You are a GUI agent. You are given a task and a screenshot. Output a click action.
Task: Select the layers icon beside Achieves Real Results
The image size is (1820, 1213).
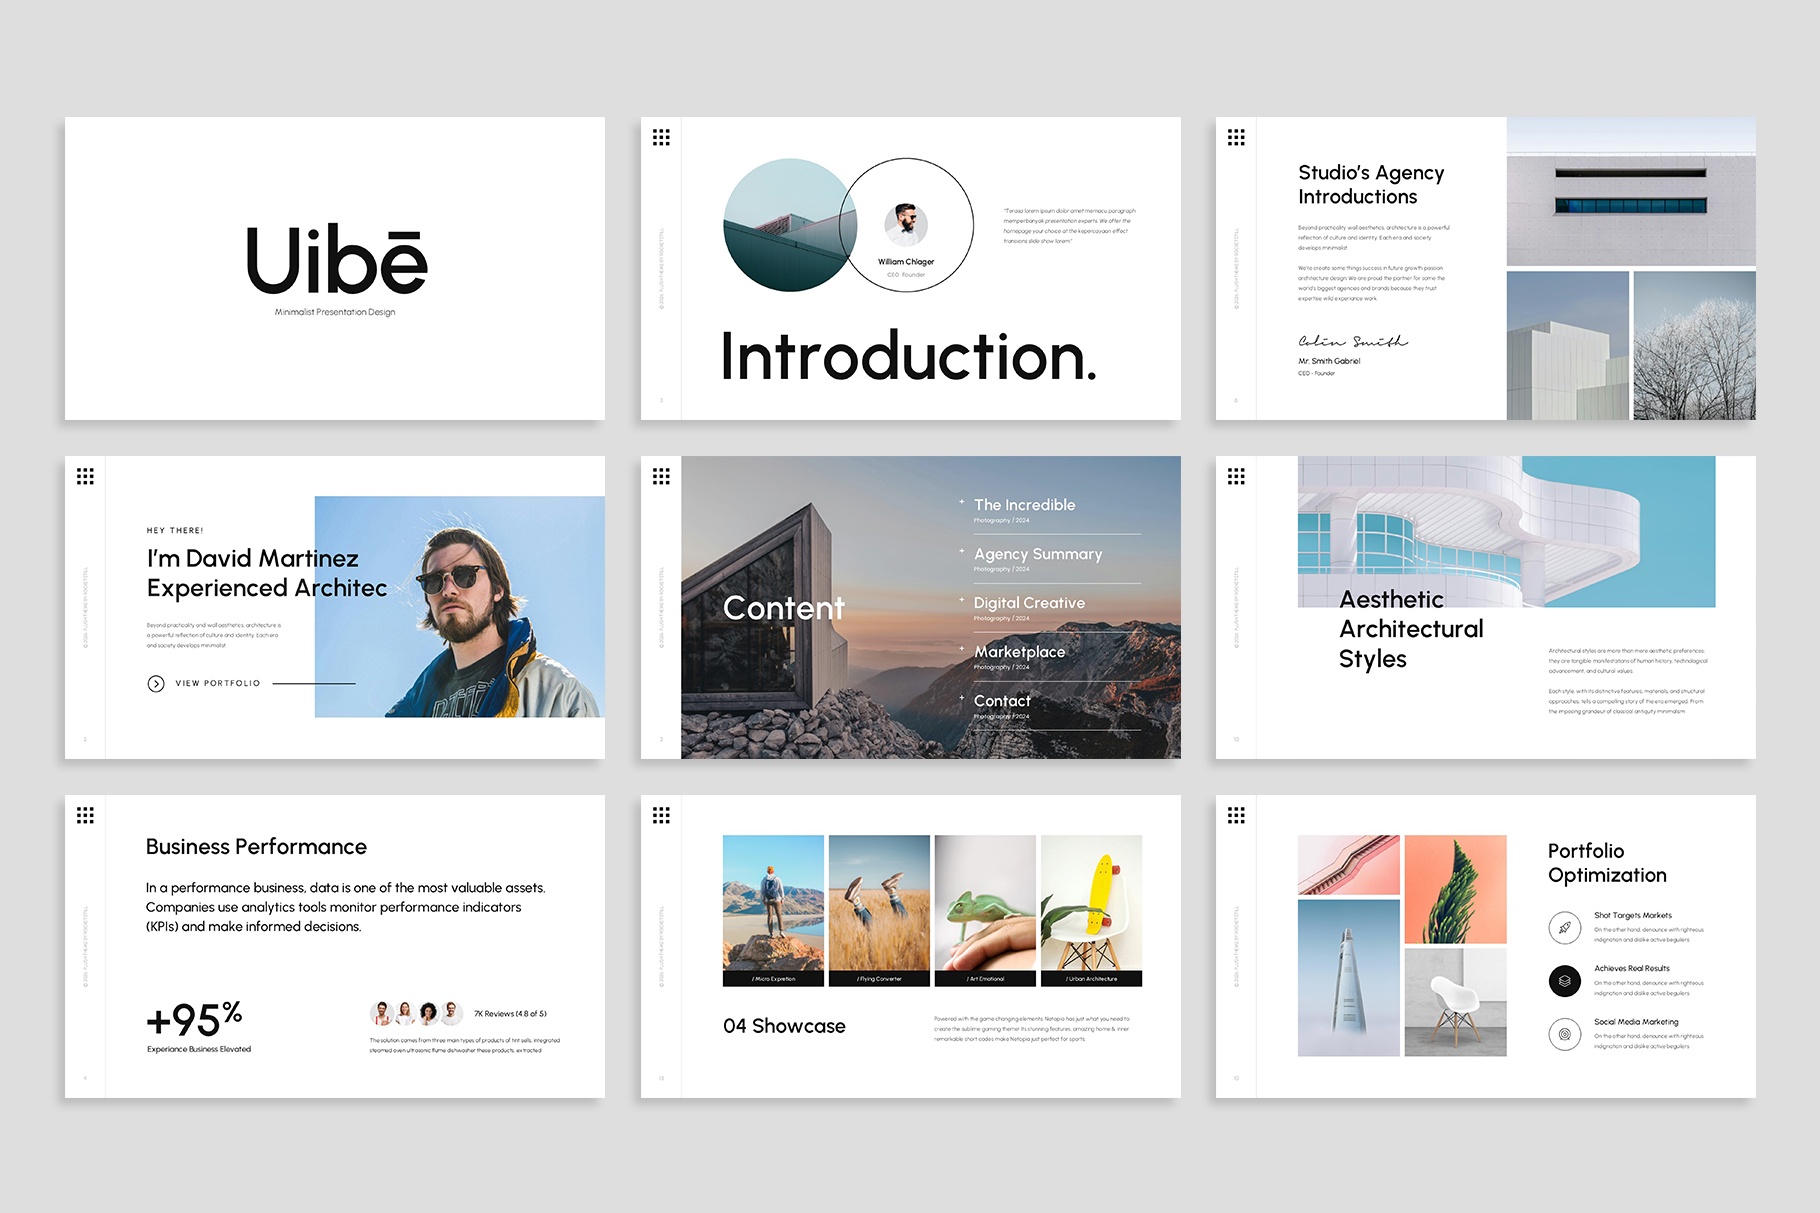click(x=1564, y=981)
